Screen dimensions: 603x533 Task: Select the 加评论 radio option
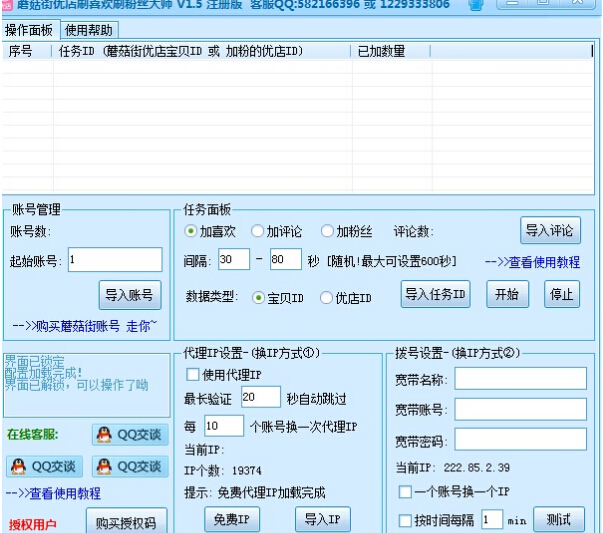(x=277, y=232)
